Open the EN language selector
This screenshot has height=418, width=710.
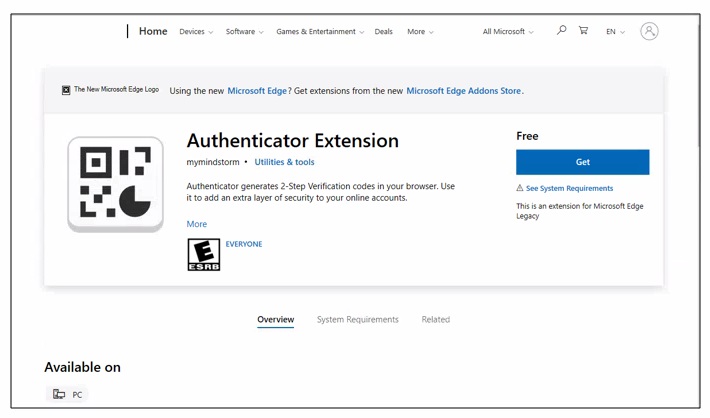[615, 32]
